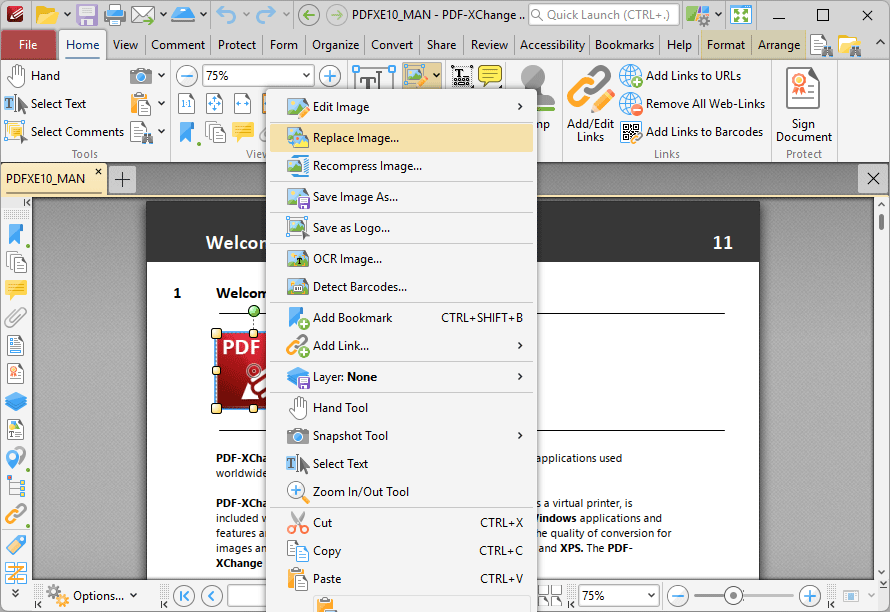Select the Hand tool in ribbon
The image size is (890, 612).
click(x=33, y=76)
